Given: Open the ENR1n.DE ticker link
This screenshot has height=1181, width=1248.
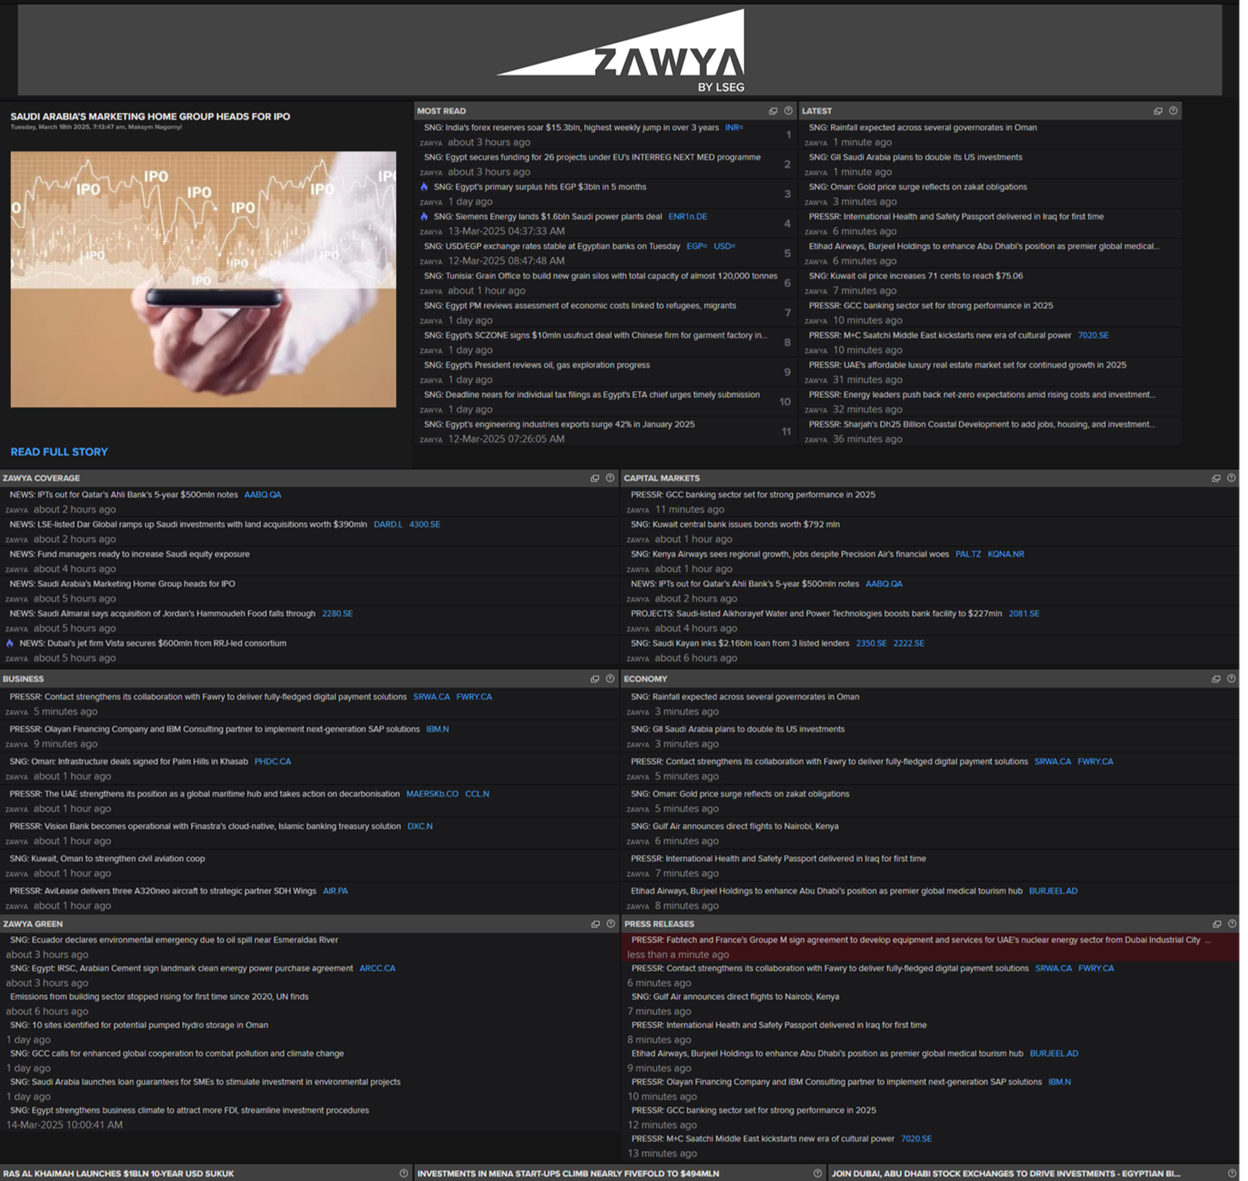Looking at the screenshot, I should (x=687, y=217).
